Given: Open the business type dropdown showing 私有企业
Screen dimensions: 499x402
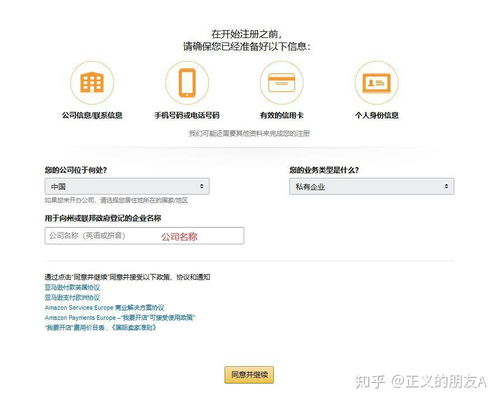Looking at the screenshot, I should [372, 186].
